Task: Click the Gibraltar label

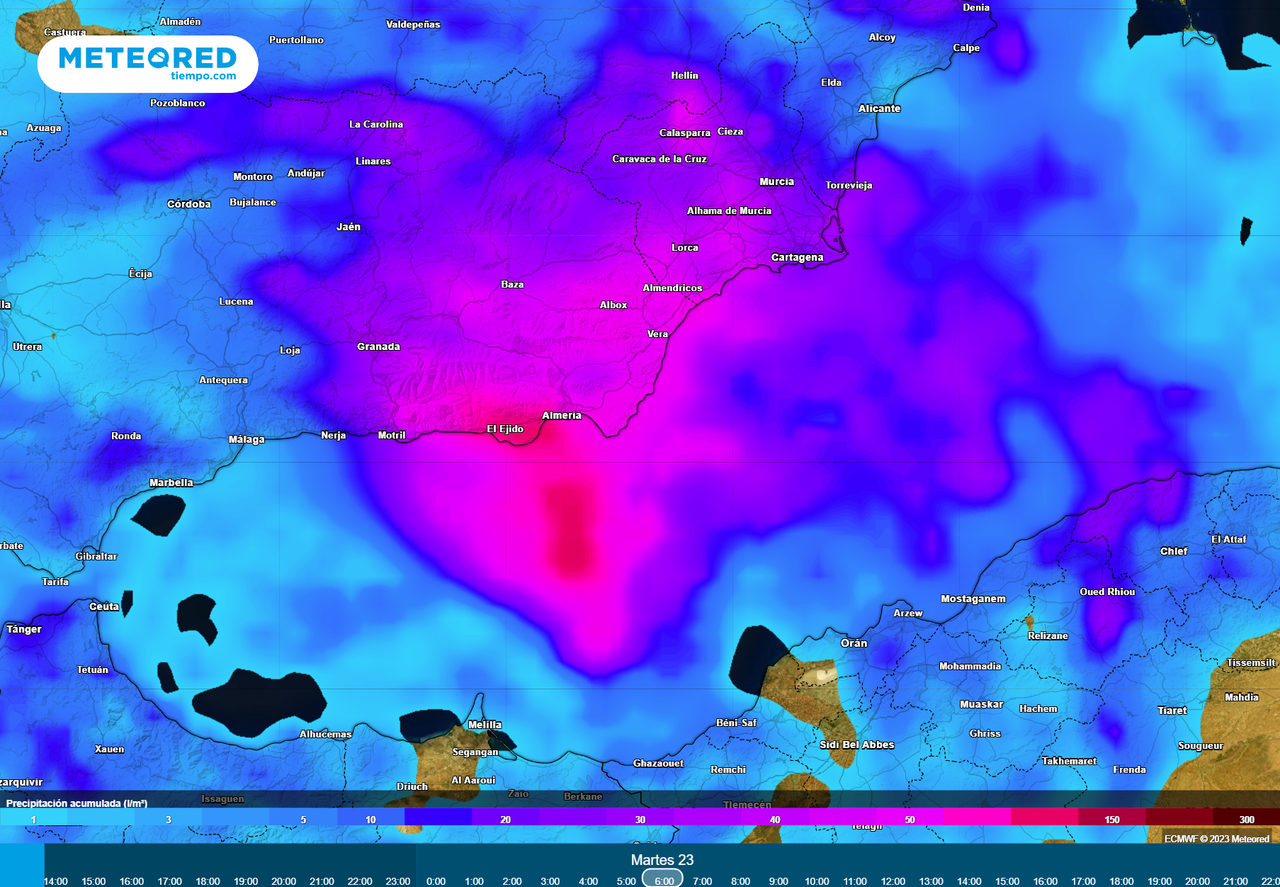Action: tap(96, 556)
